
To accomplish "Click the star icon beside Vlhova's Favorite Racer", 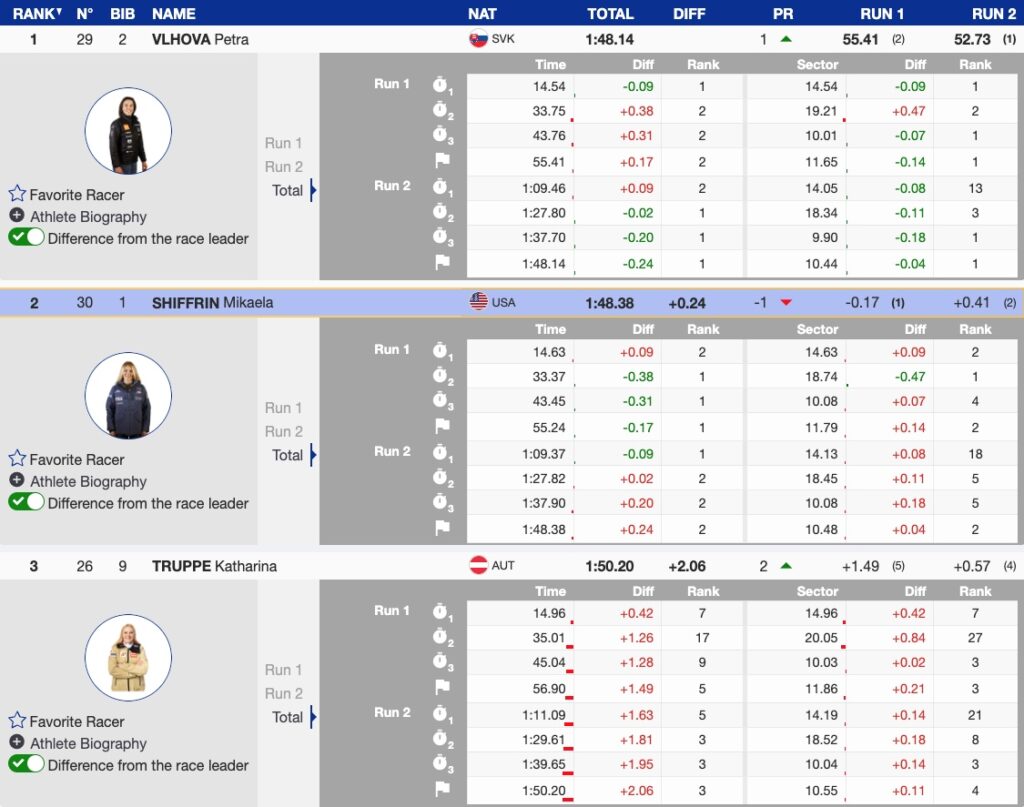I will point(17,194).
